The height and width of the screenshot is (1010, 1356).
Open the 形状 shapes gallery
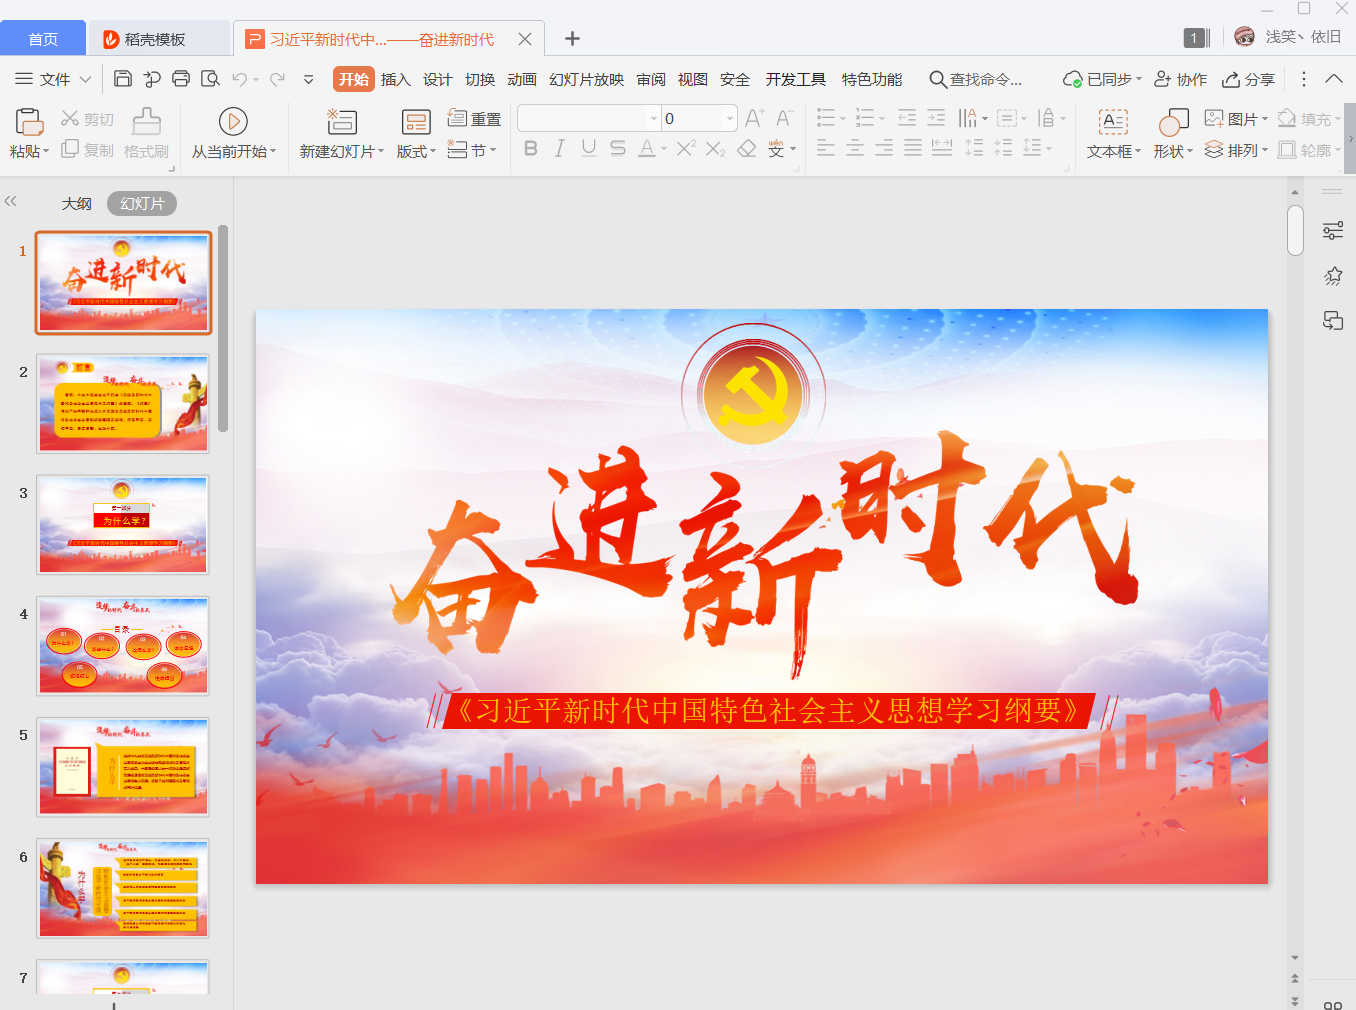(1173, 123)
